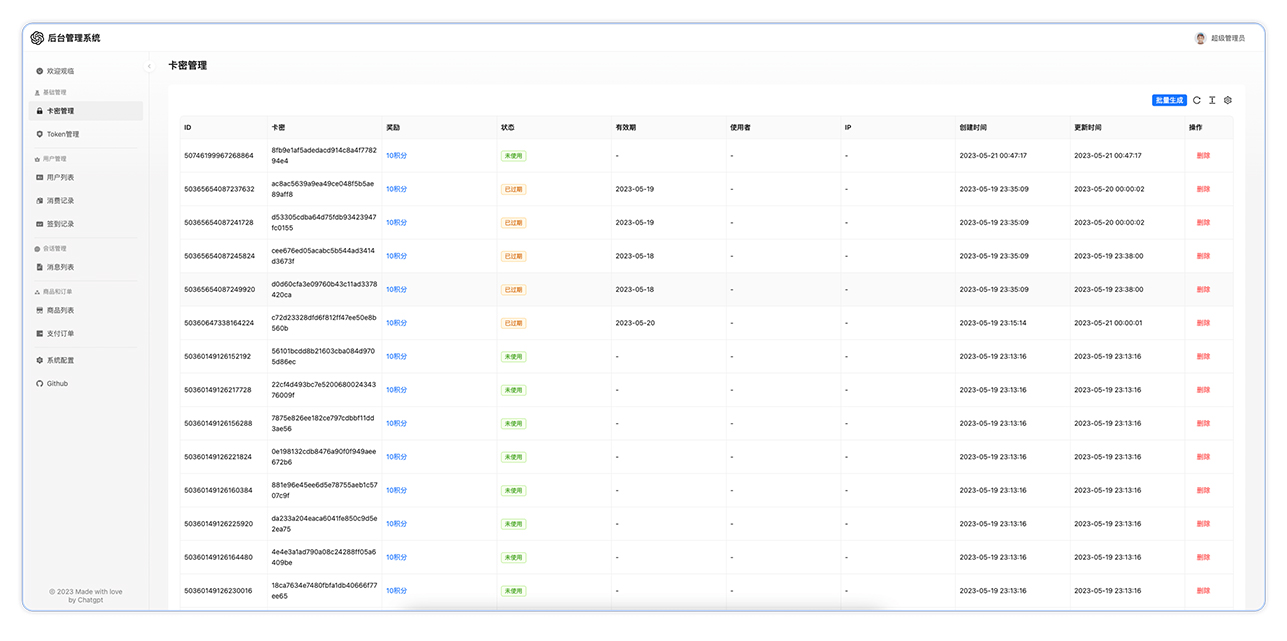Viewport: 1287px width, 641px height.
Task: Collapse the sidebar with the chevron arrow
Action: 148,64
